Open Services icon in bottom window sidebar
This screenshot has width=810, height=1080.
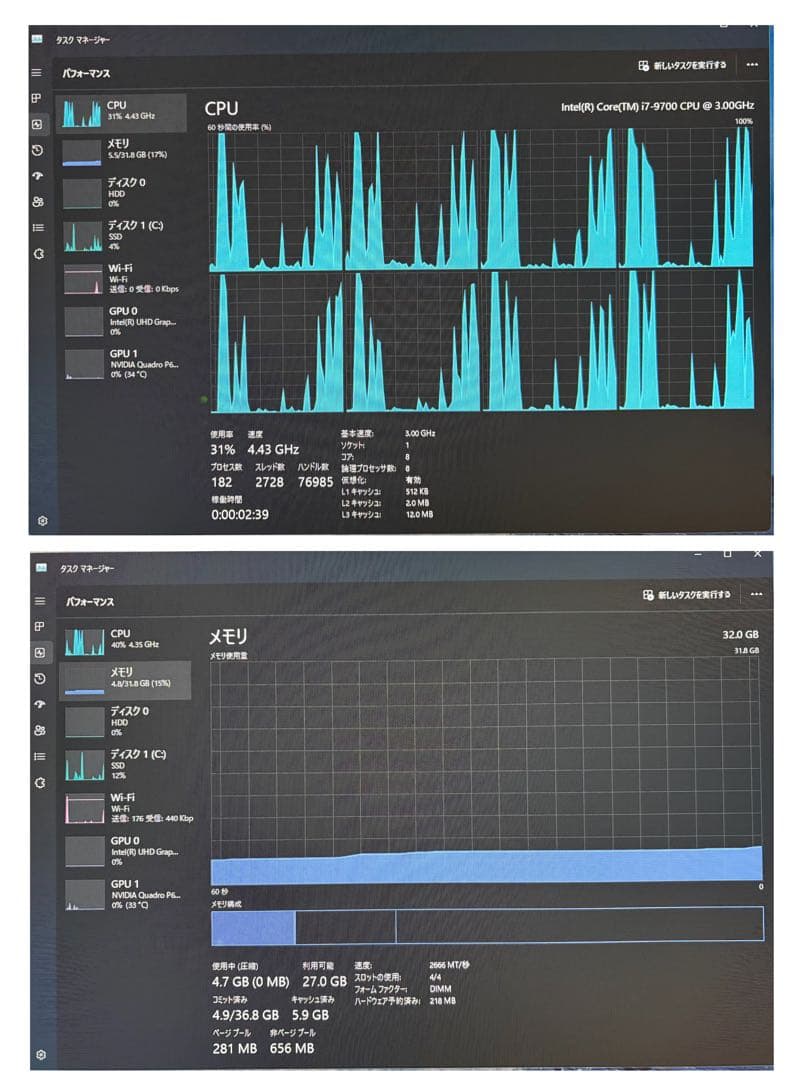click(39, 783)
